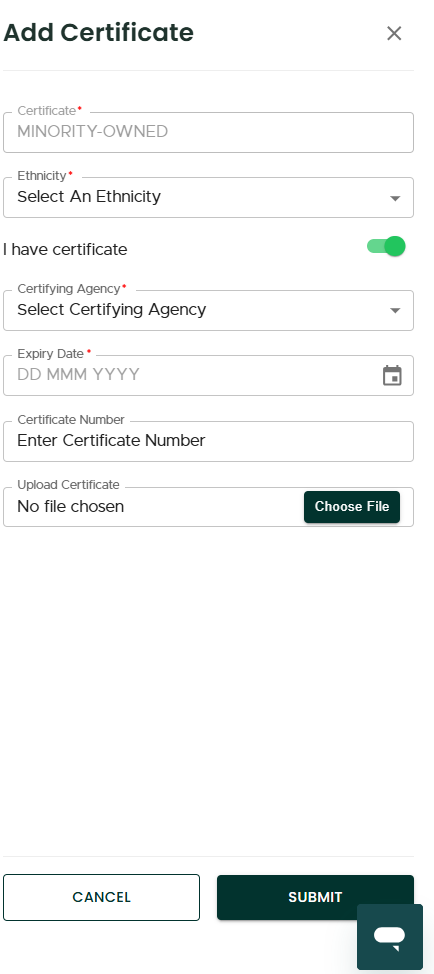Toggle off the 'I have certificate' switch

386,247
